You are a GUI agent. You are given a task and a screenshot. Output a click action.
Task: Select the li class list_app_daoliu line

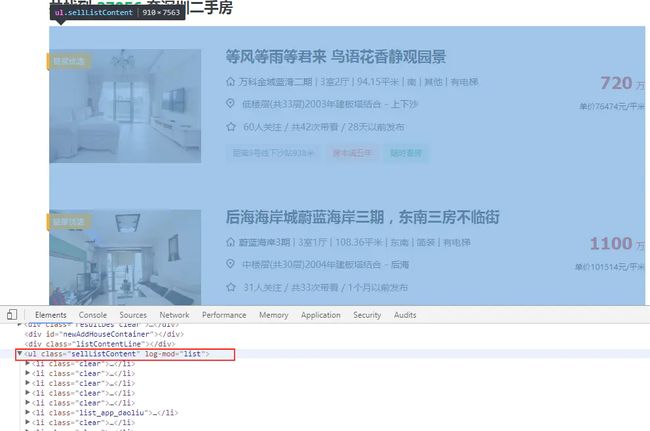(105, 413)
